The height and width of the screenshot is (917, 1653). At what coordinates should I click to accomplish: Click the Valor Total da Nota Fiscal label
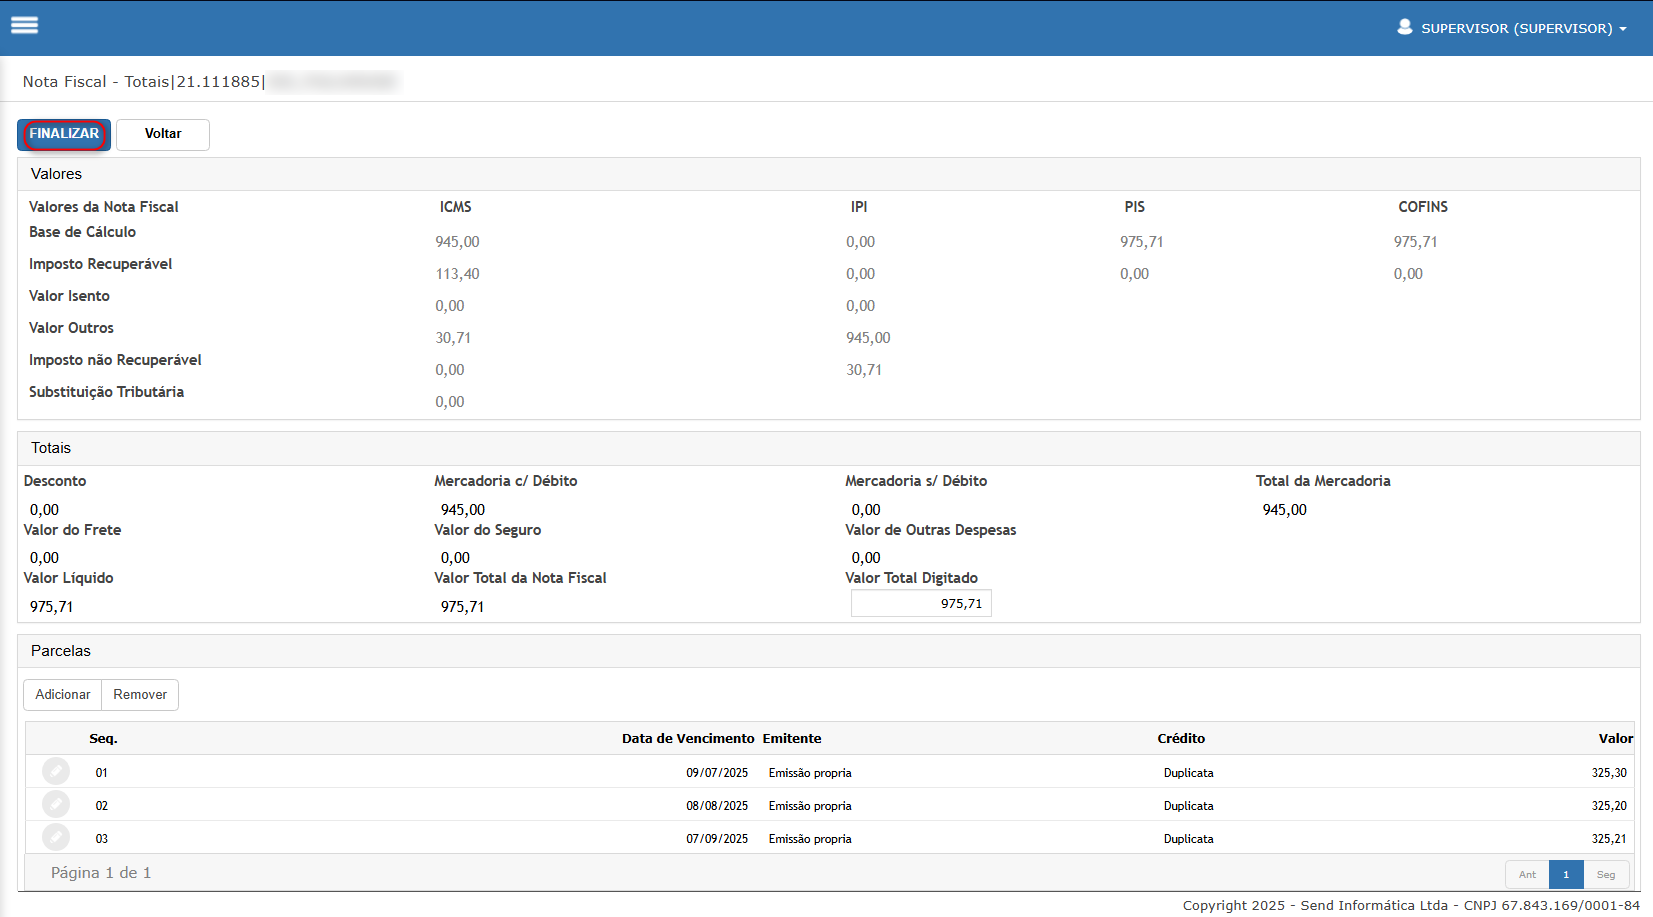[520, 578]
